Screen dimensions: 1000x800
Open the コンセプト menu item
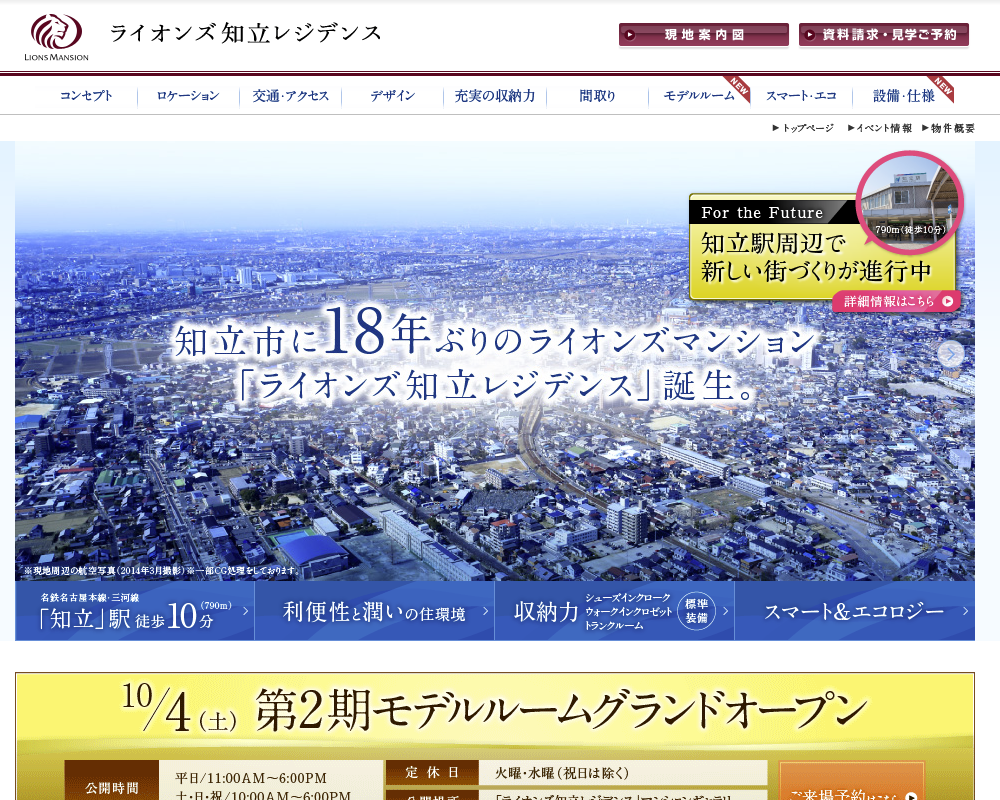pyautogui.click(x=86, y=96)
